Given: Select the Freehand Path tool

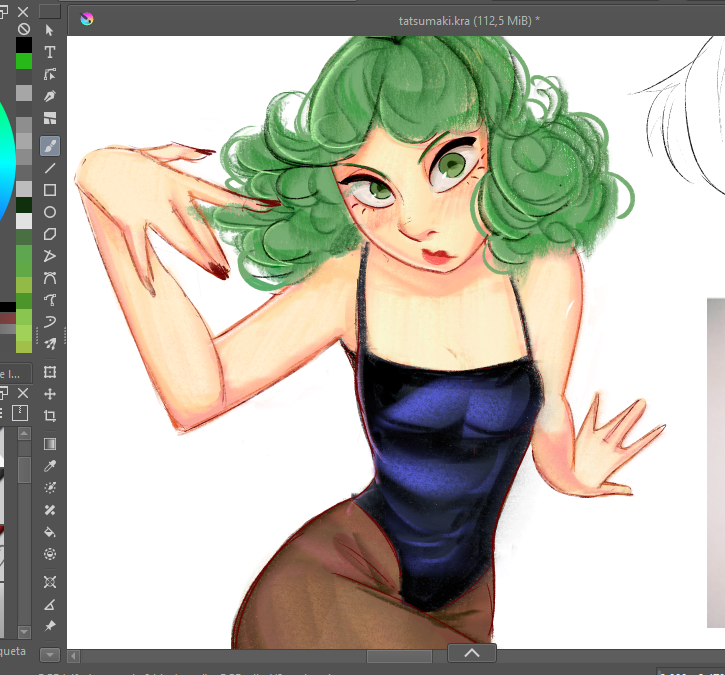Looking at the screenshot, I should click(x=49, y=300).
